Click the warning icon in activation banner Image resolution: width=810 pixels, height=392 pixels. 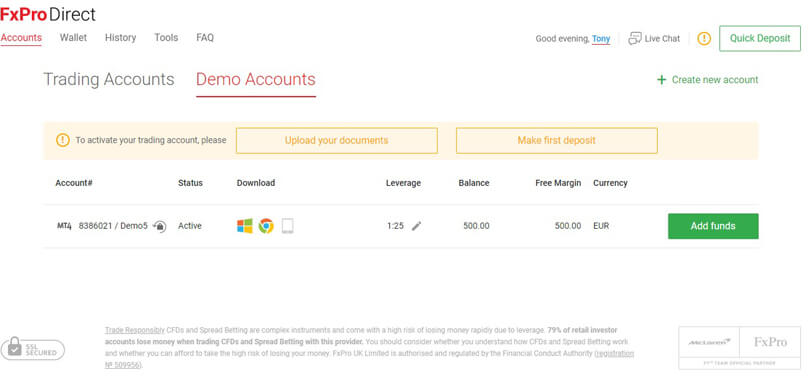63,140
